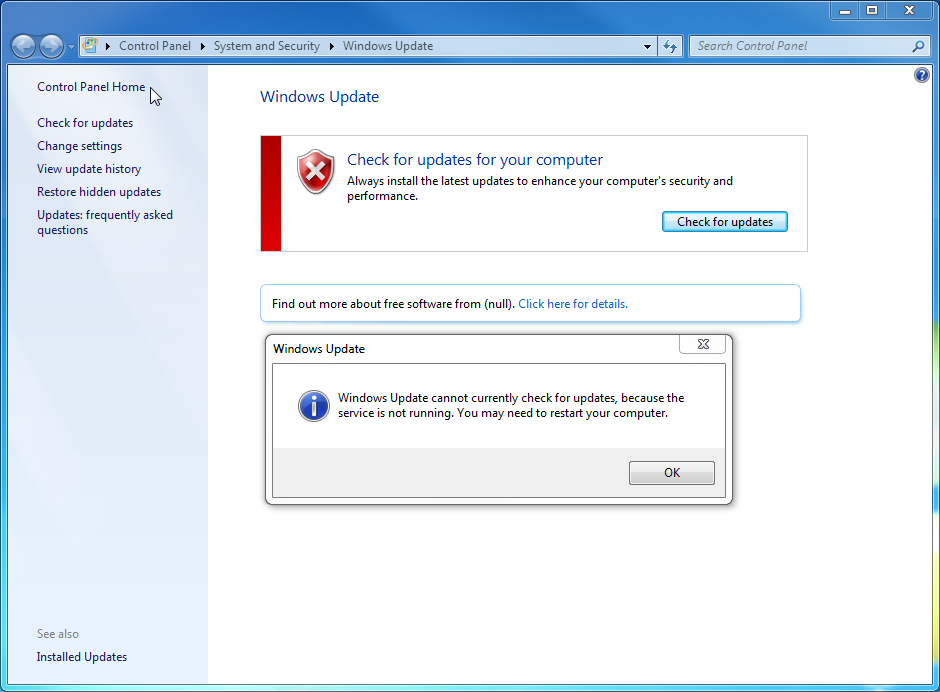Viewport: 940px width, 692px height.
Task: Click the Back navigation arrow button
Action: pyautogui.click(x=24, y=46)
